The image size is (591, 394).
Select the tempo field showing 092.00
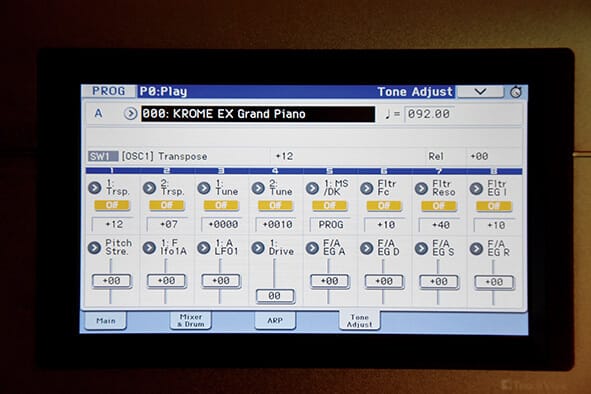pyautogui.click(x=430, y=114)
